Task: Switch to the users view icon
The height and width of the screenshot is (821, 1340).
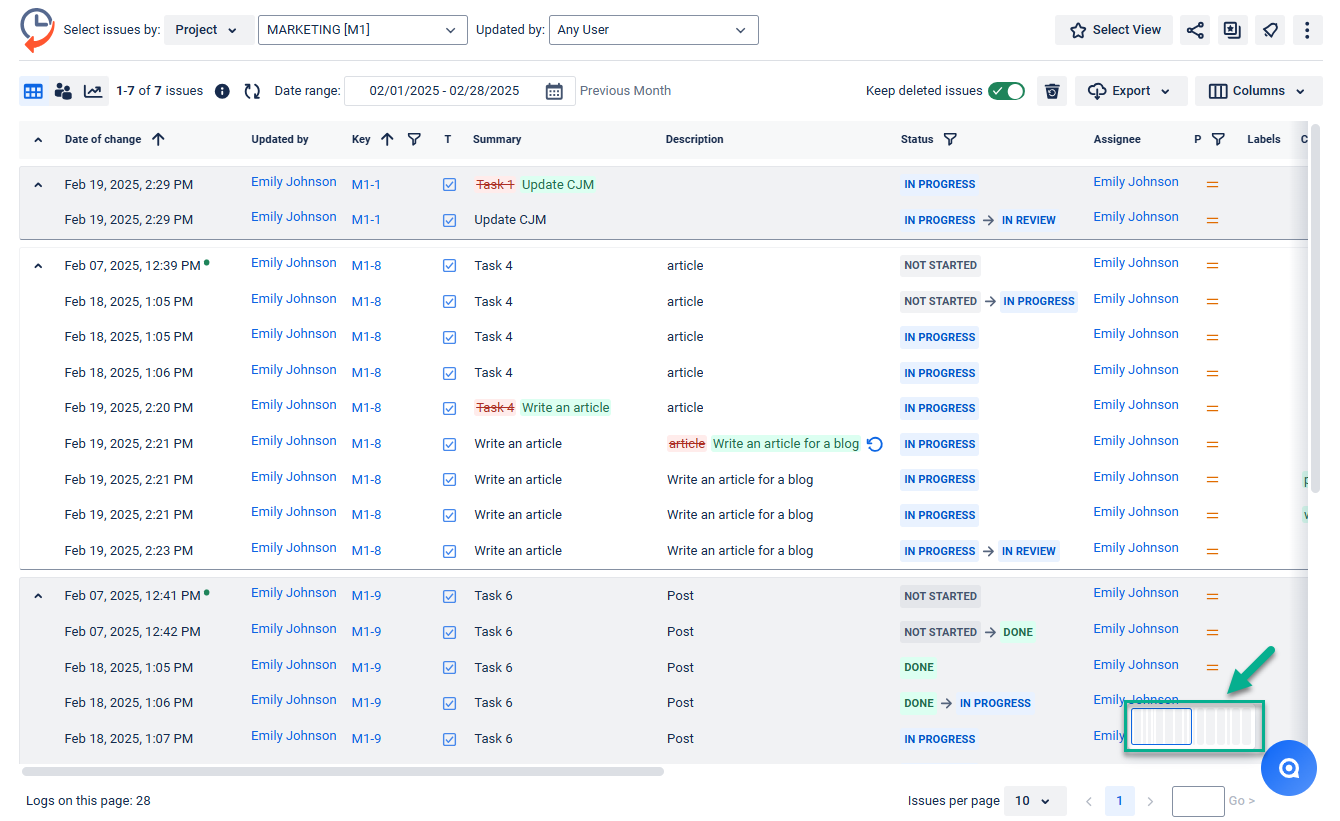Action: coord(63,91)
